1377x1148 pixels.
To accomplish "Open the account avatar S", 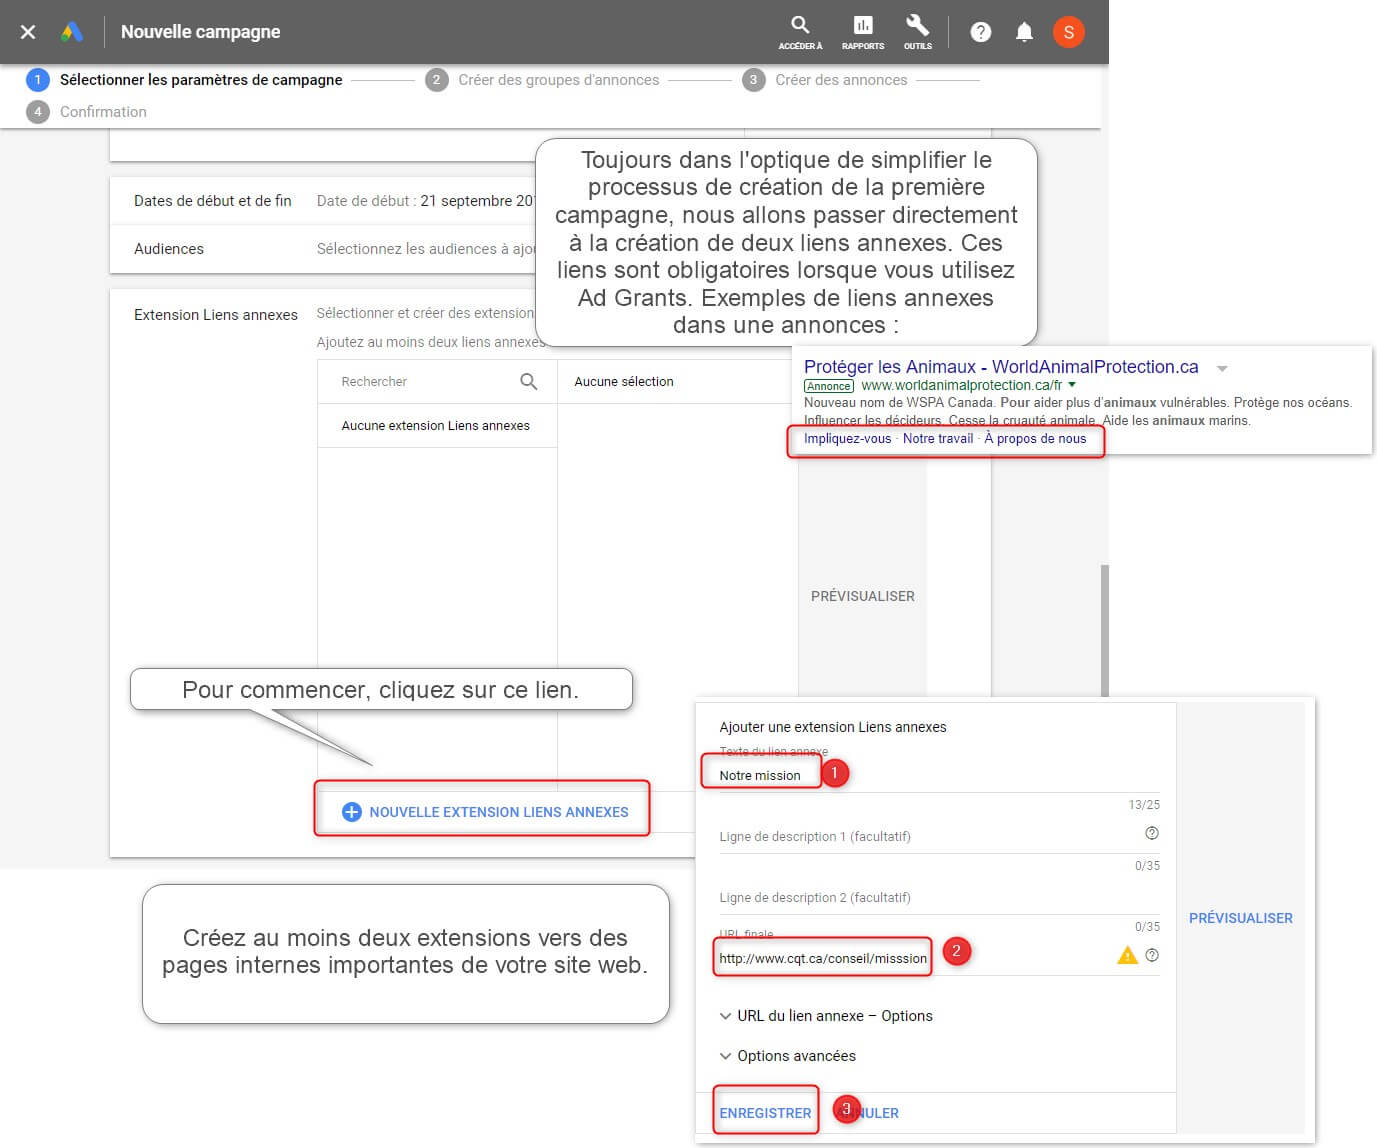I will (1068, 32).
